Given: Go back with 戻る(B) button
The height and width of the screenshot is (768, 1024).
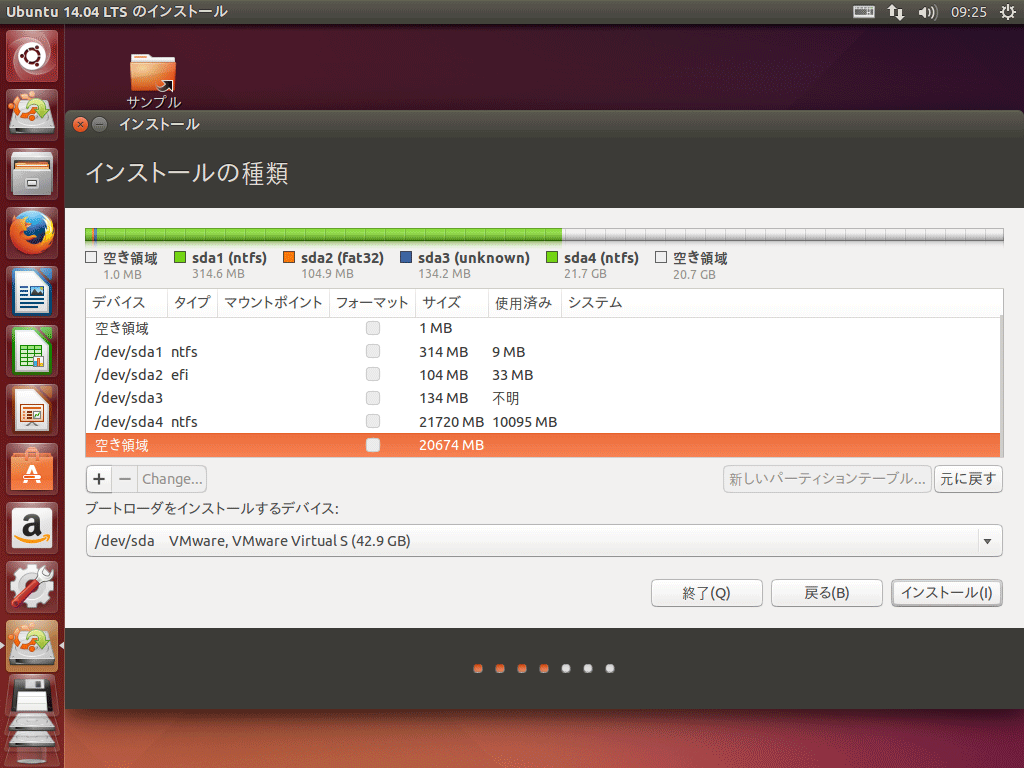Looking at the screenshot, I should pyautogui.click(x=827, y=593).
